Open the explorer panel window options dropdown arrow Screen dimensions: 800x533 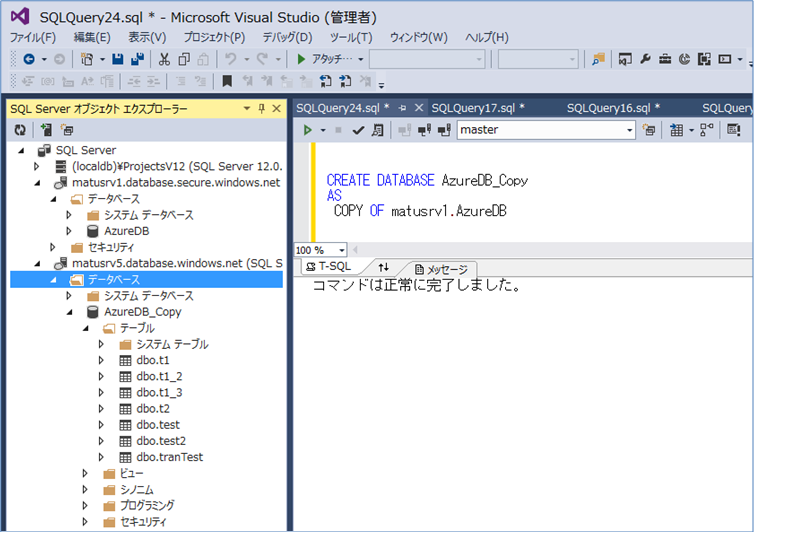pyautogui.click(x=247, y=108)
